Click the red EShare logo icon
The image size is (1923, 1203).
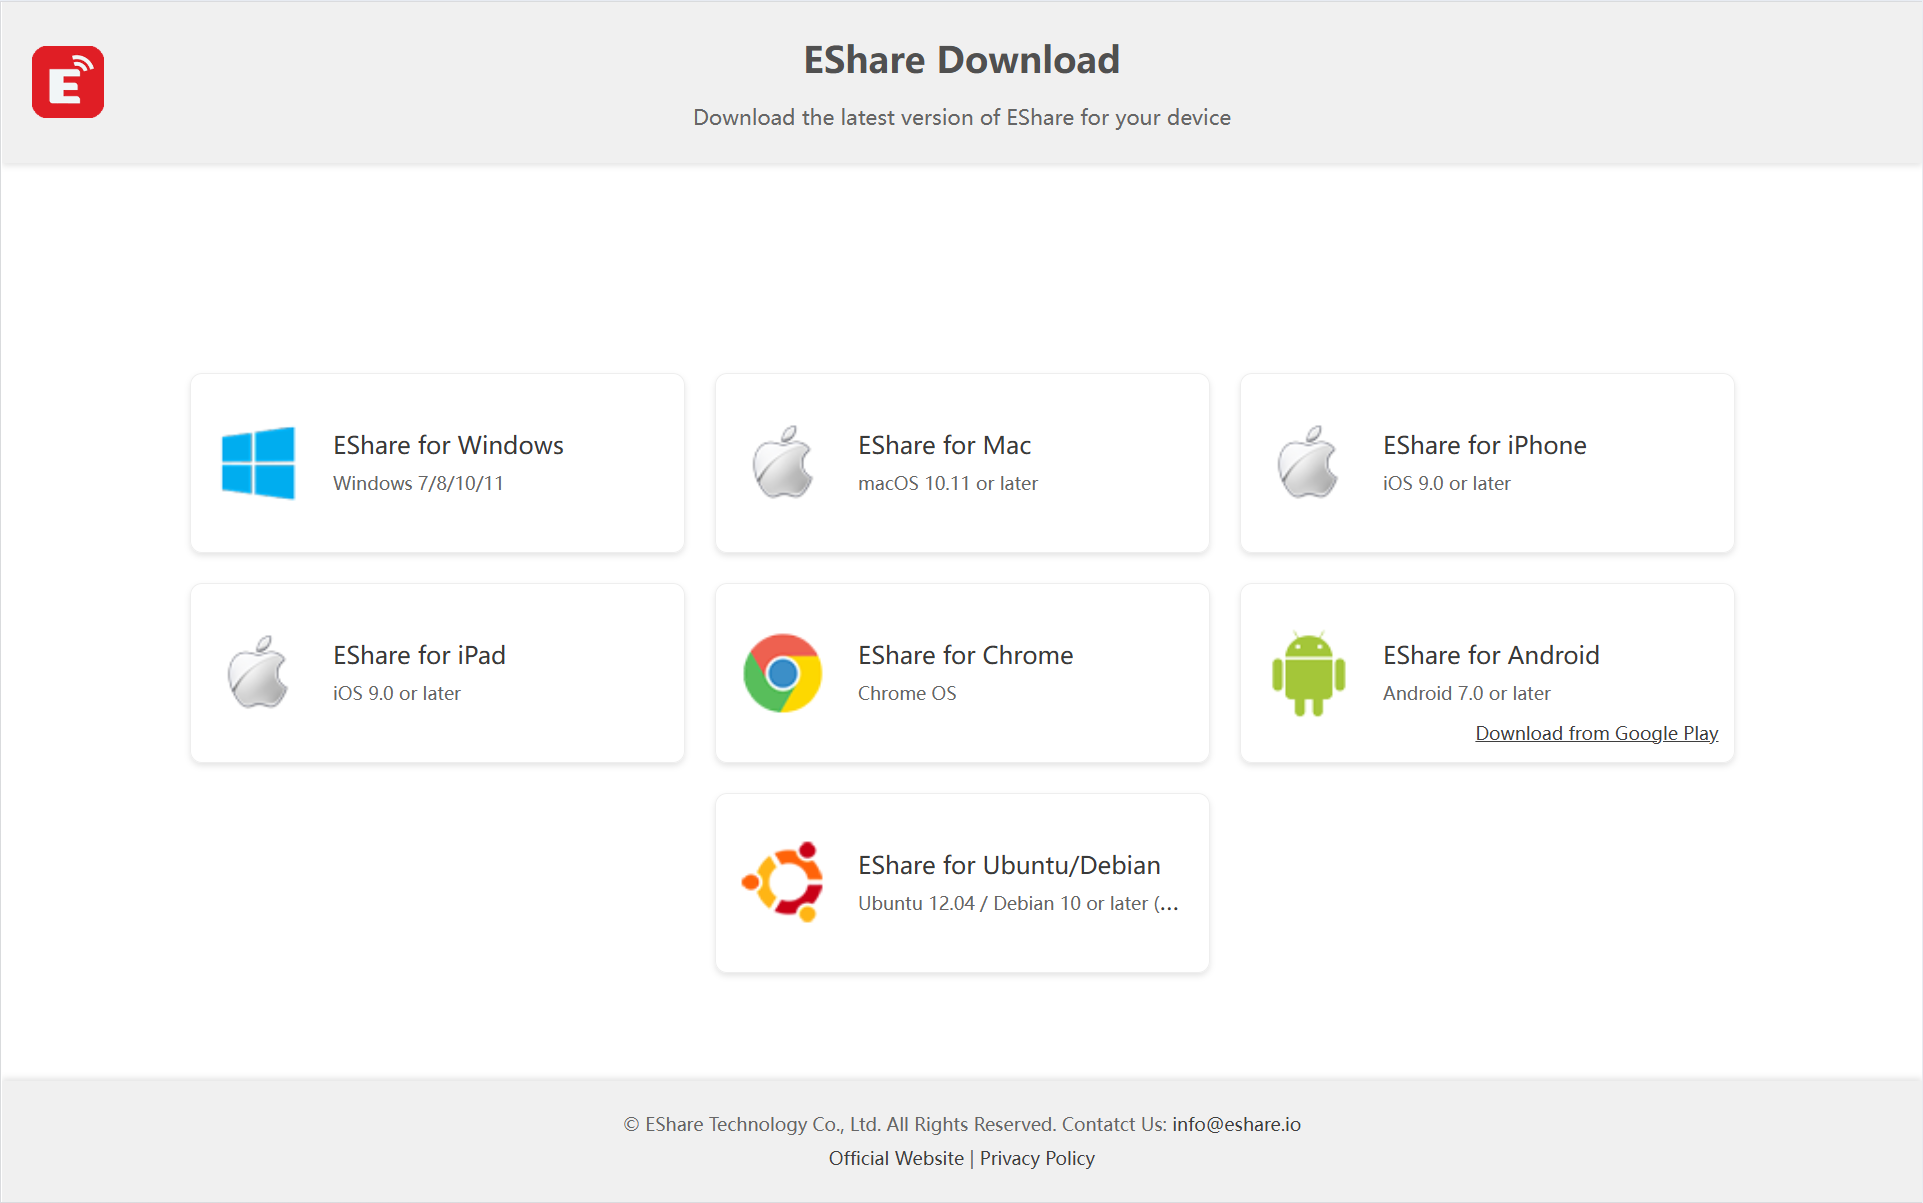(x=68, y=82)
